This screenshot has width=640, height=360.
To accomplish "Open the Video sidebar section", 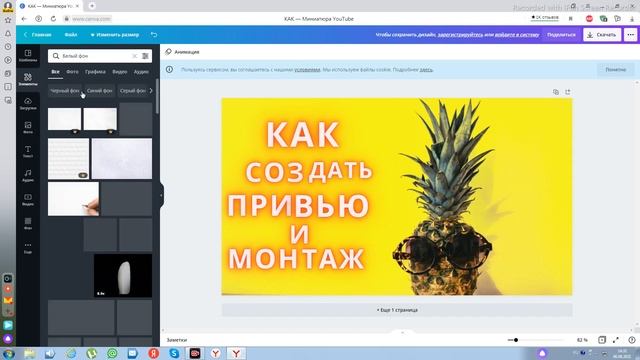I will click(28, 200).
